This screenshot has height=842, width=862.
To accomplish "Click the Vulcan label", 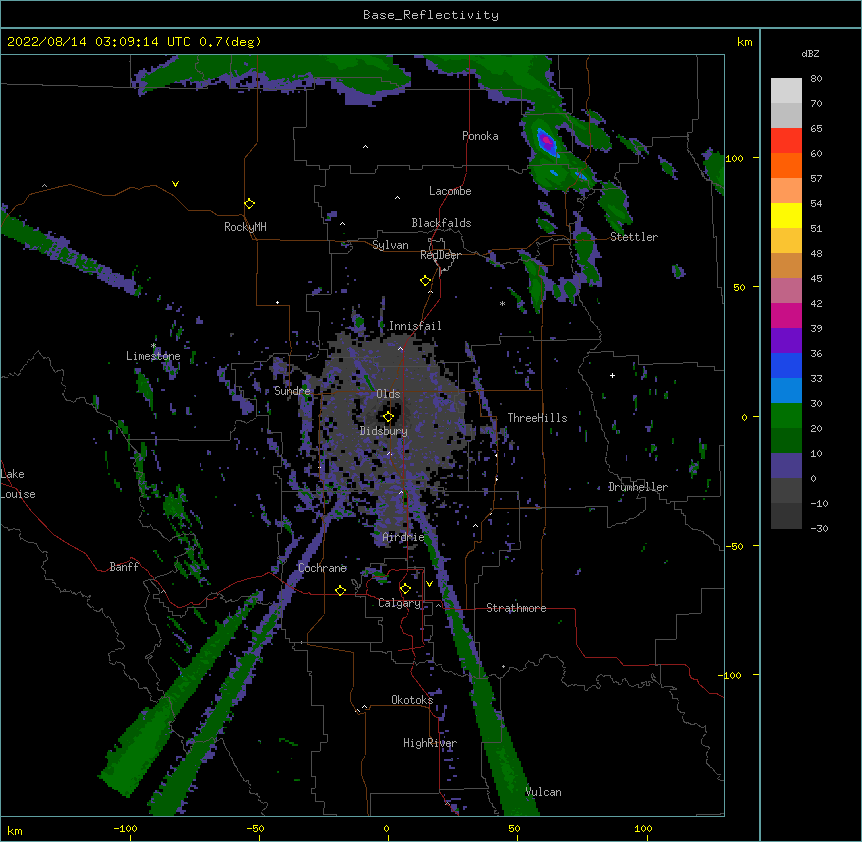I will (x=543, y=792).
